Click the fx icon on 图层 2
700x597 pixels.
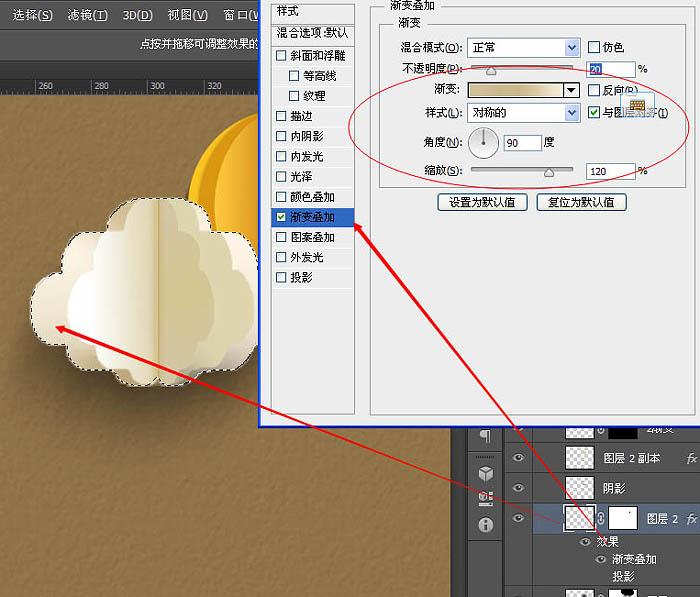coord(692,518)
